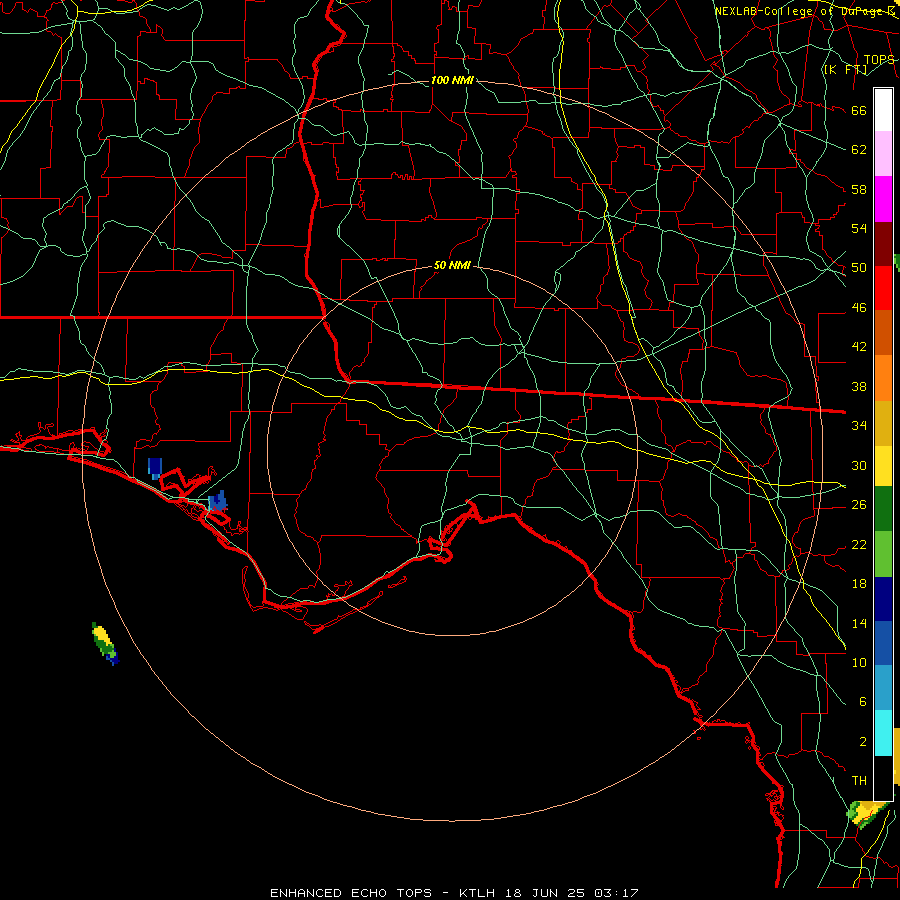Click the yellow-green echo by the legend's base
The height and width of the screenshot is (900, 900).
(x=867, y=813)
